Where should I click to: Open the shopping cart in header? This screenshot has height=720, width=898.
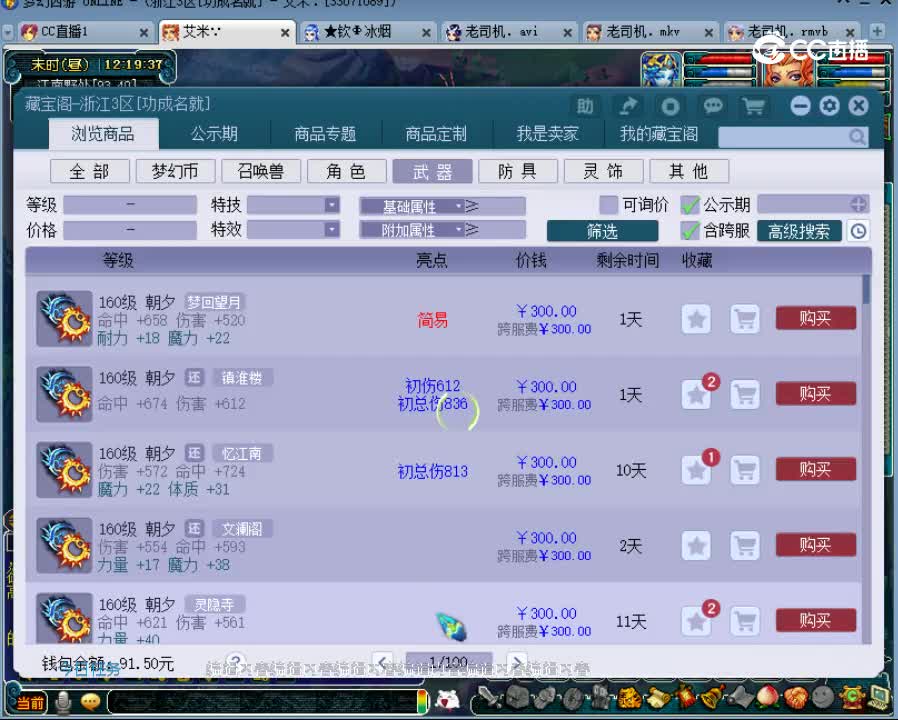[x=754, y=106]
